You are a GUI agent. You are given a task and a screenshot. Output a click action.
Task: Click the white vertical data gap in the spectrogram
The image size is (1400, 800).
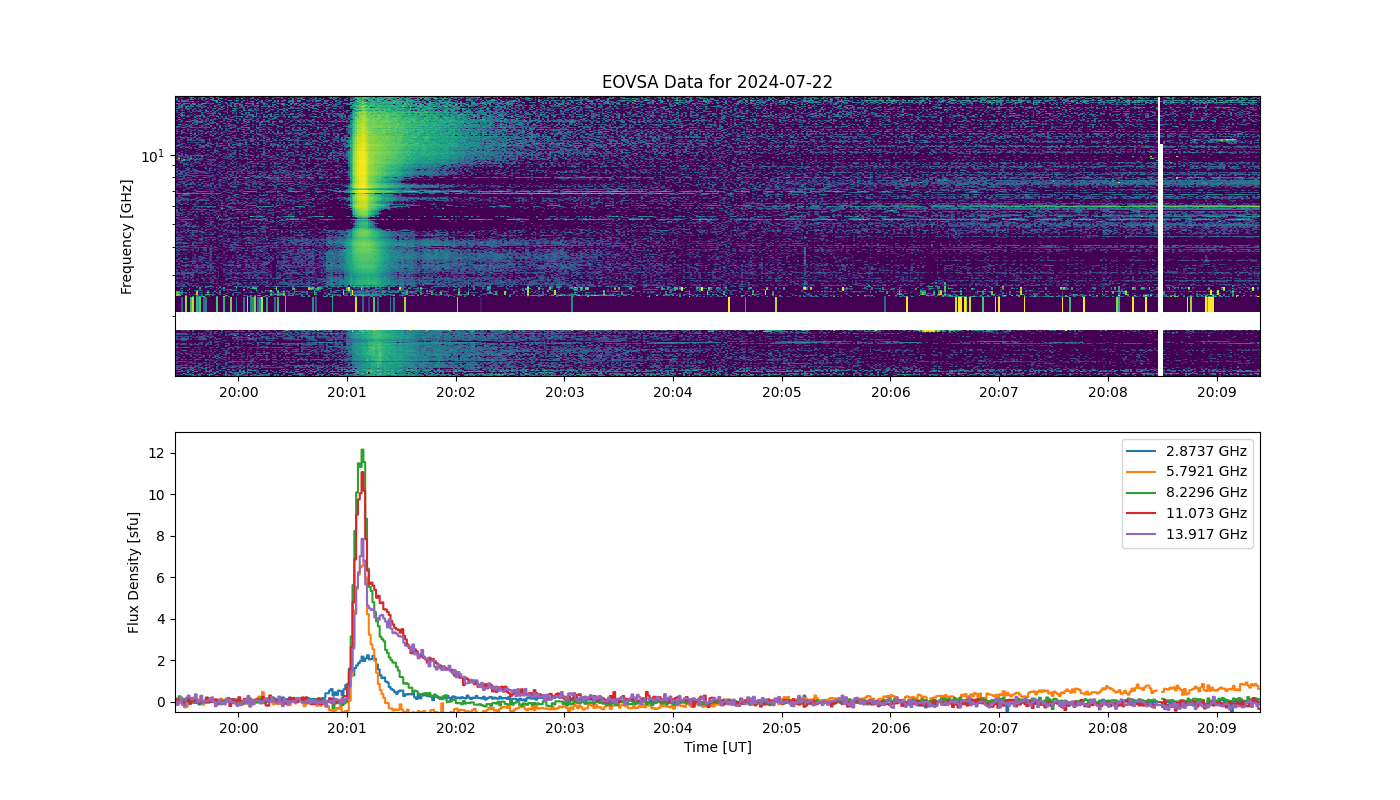[1160, 236]
